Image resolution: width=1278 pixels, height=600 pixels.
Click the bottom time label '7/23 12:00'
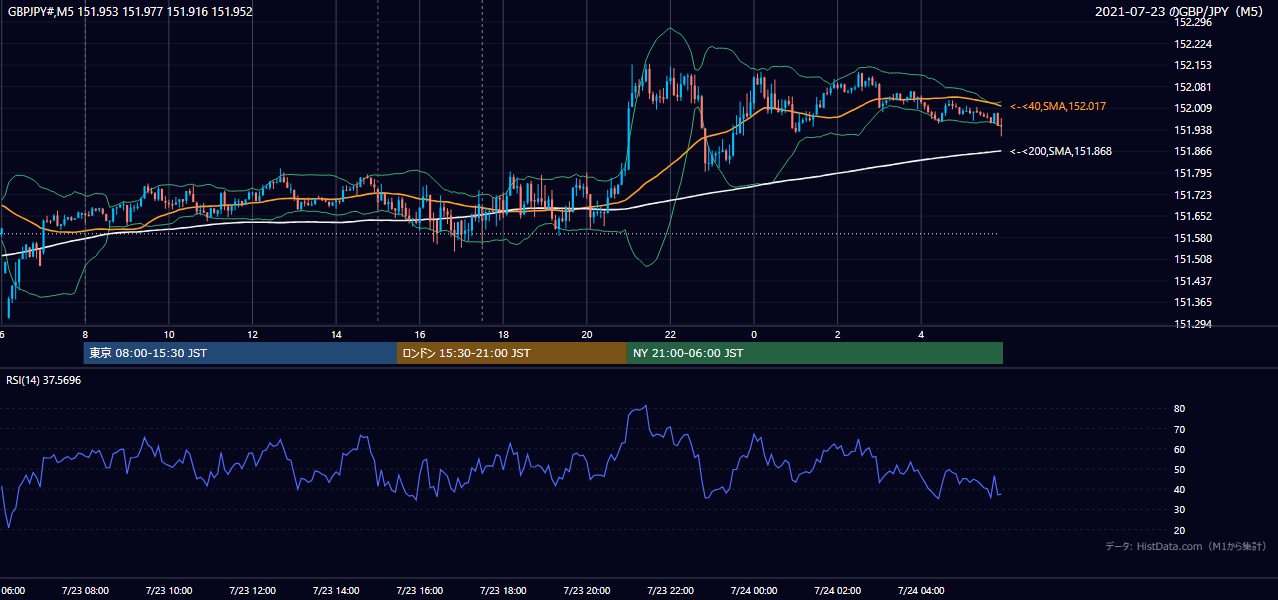(252, 591)
